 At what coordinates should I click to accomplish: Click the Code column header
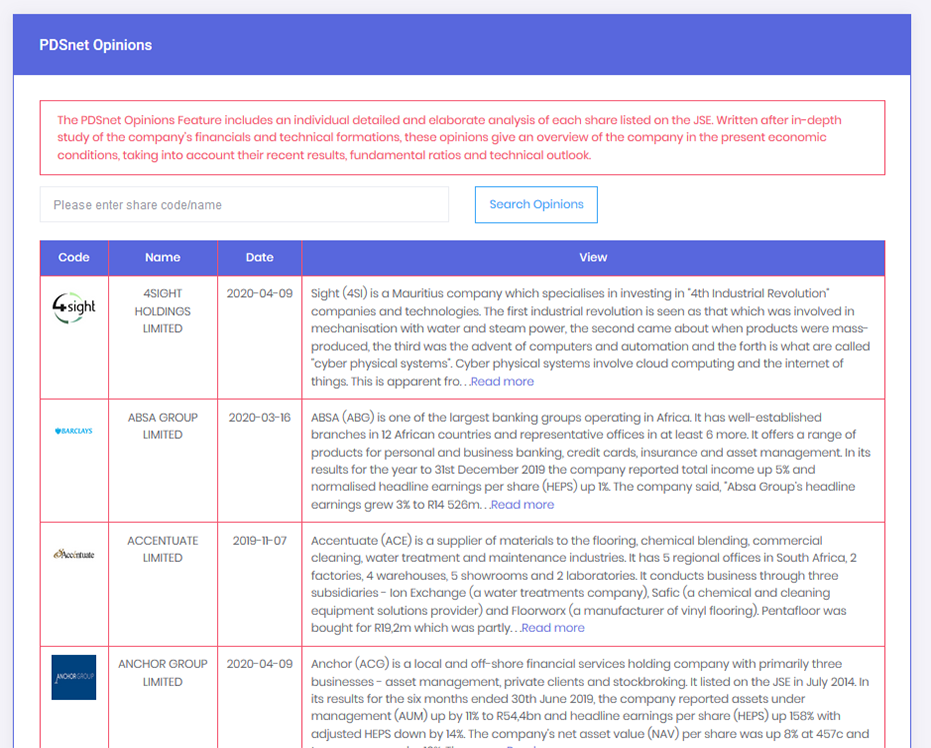74,258
